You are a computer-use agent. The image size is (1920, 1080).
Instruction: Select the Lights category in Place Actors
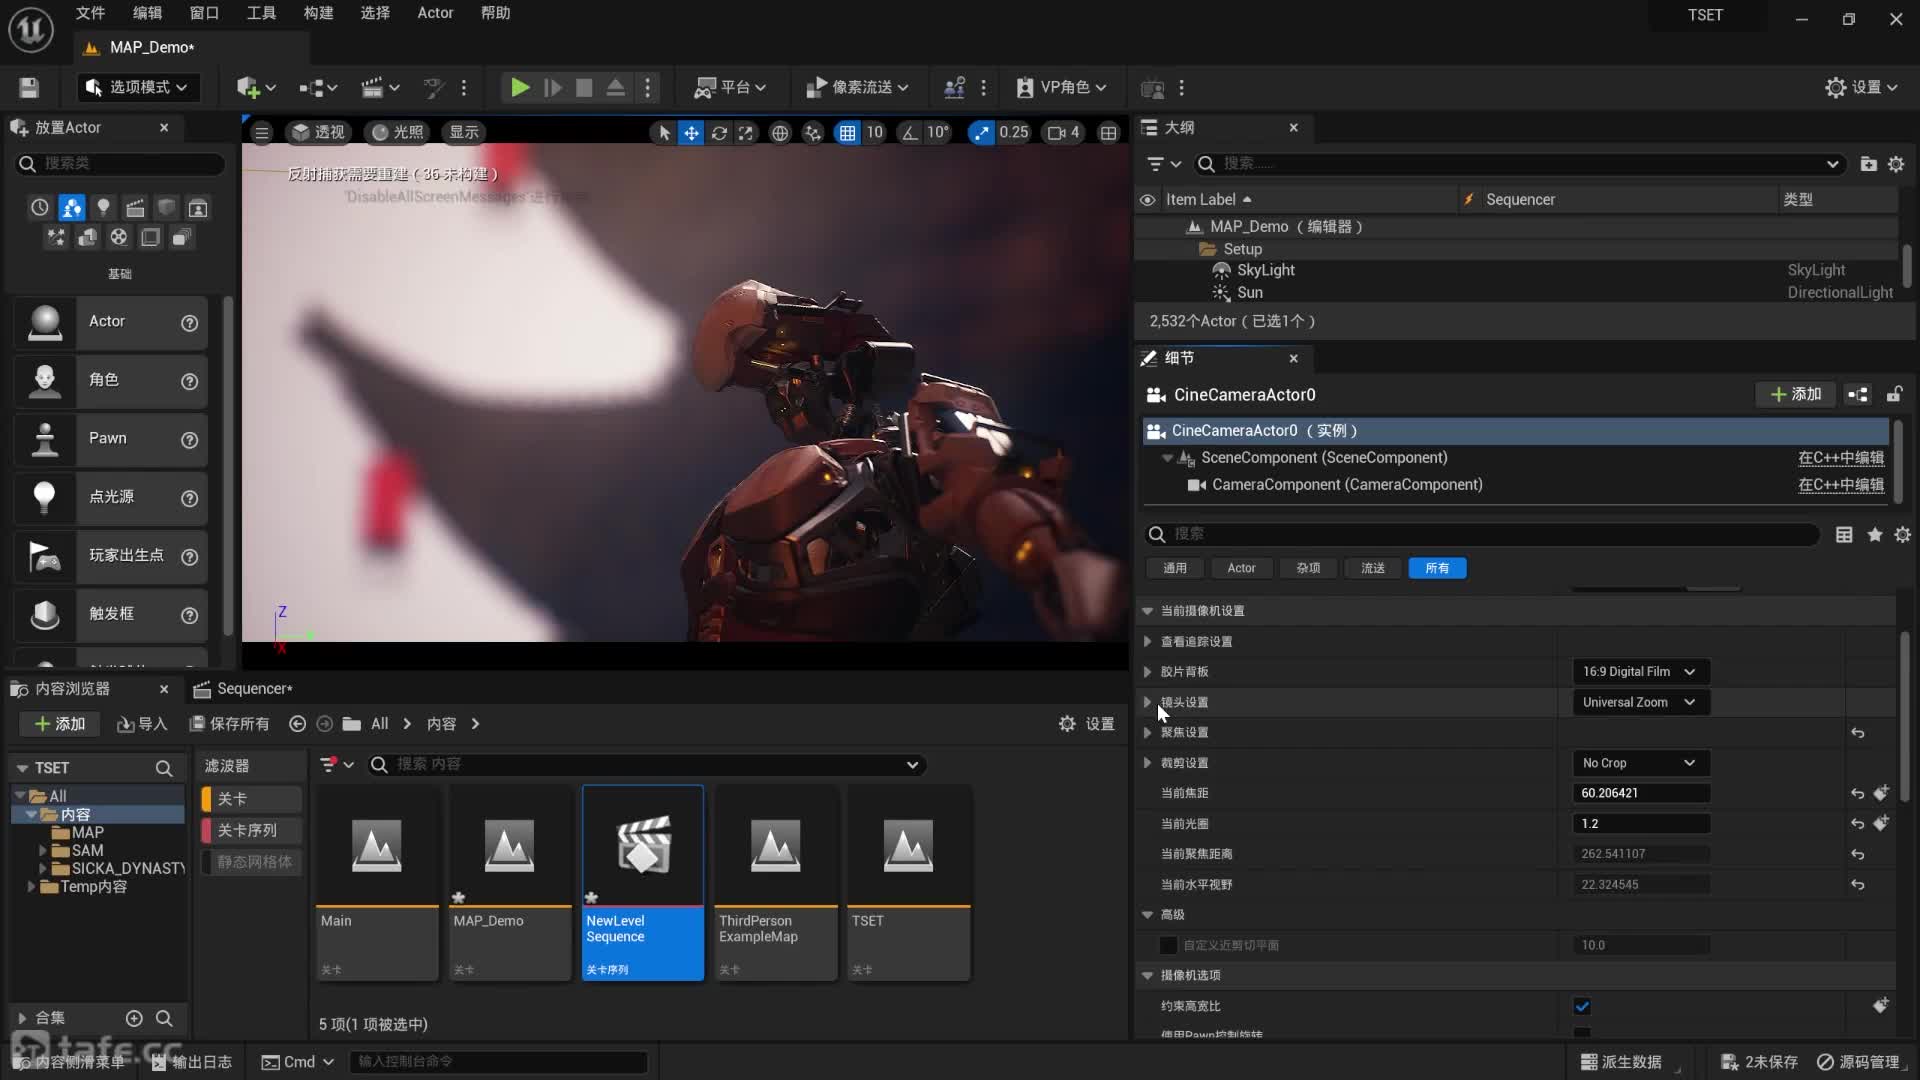(103, 208)
